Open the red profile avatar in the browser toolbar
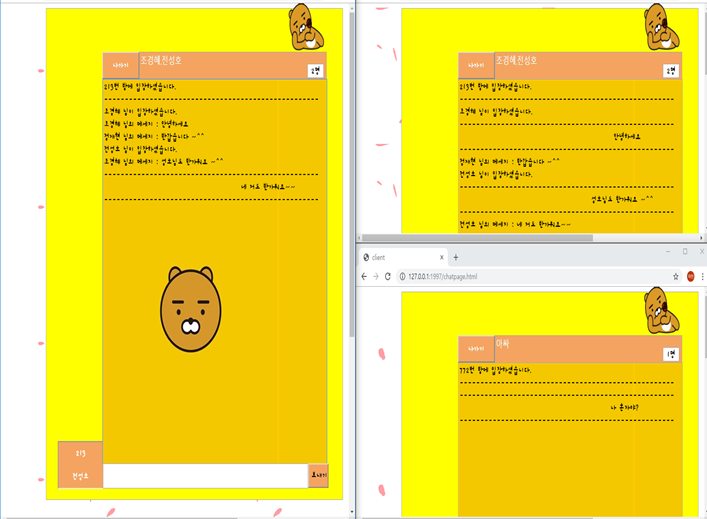707x519 pixels. tap(690, 276)
